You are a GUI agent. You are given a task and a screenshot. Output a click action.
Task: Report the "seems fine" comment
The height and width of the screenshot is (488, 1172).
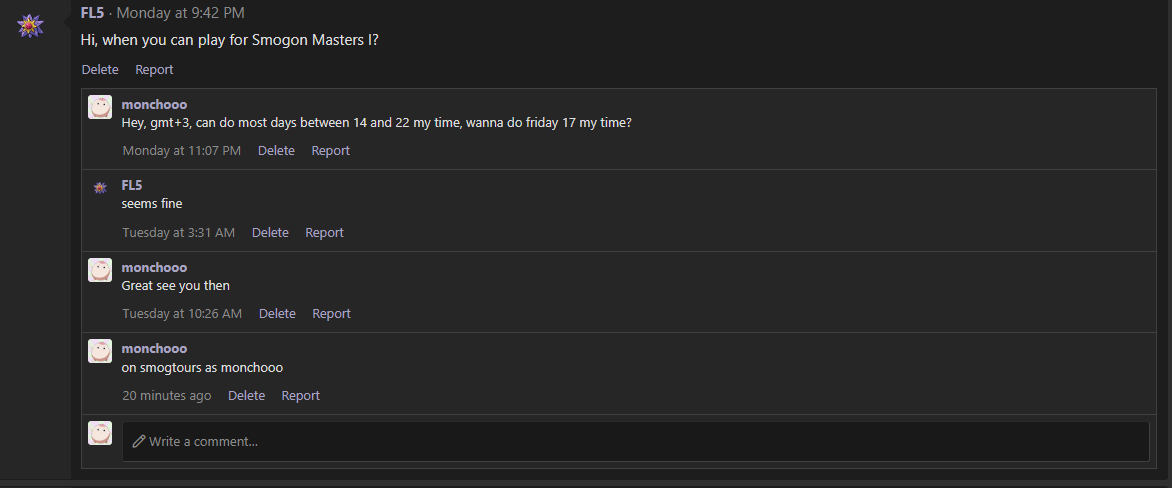pyautogui.click(x=324, y=233)
